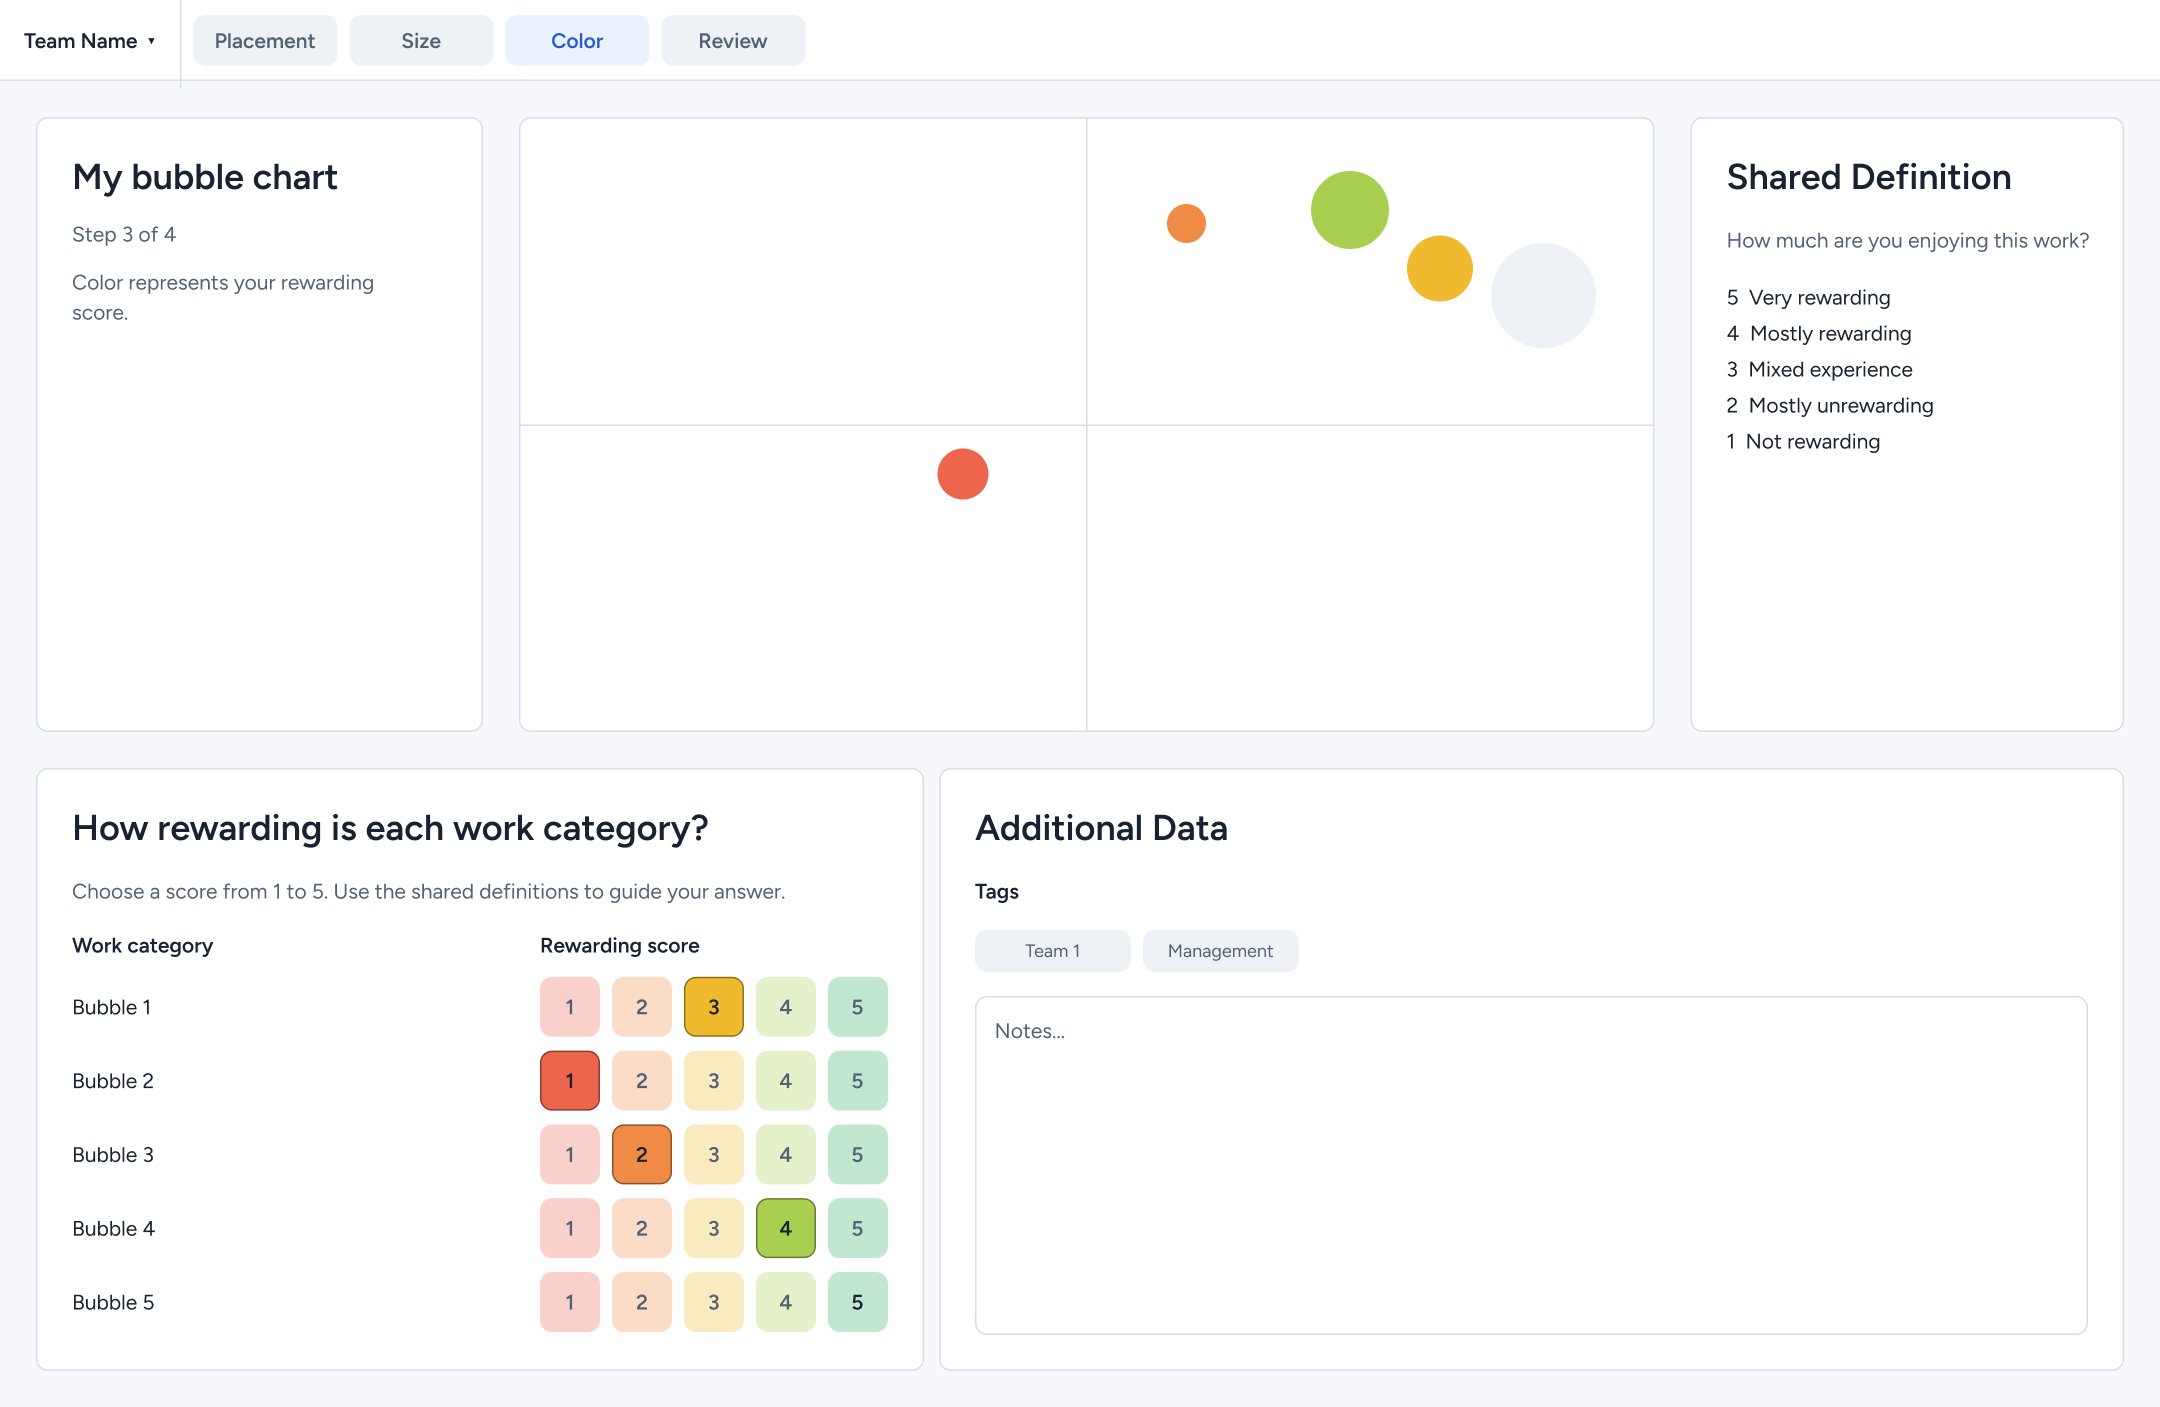Rate Bubble 2 with score 2
This screenshot has height=1407, width=2160.
pos(642,1081)
